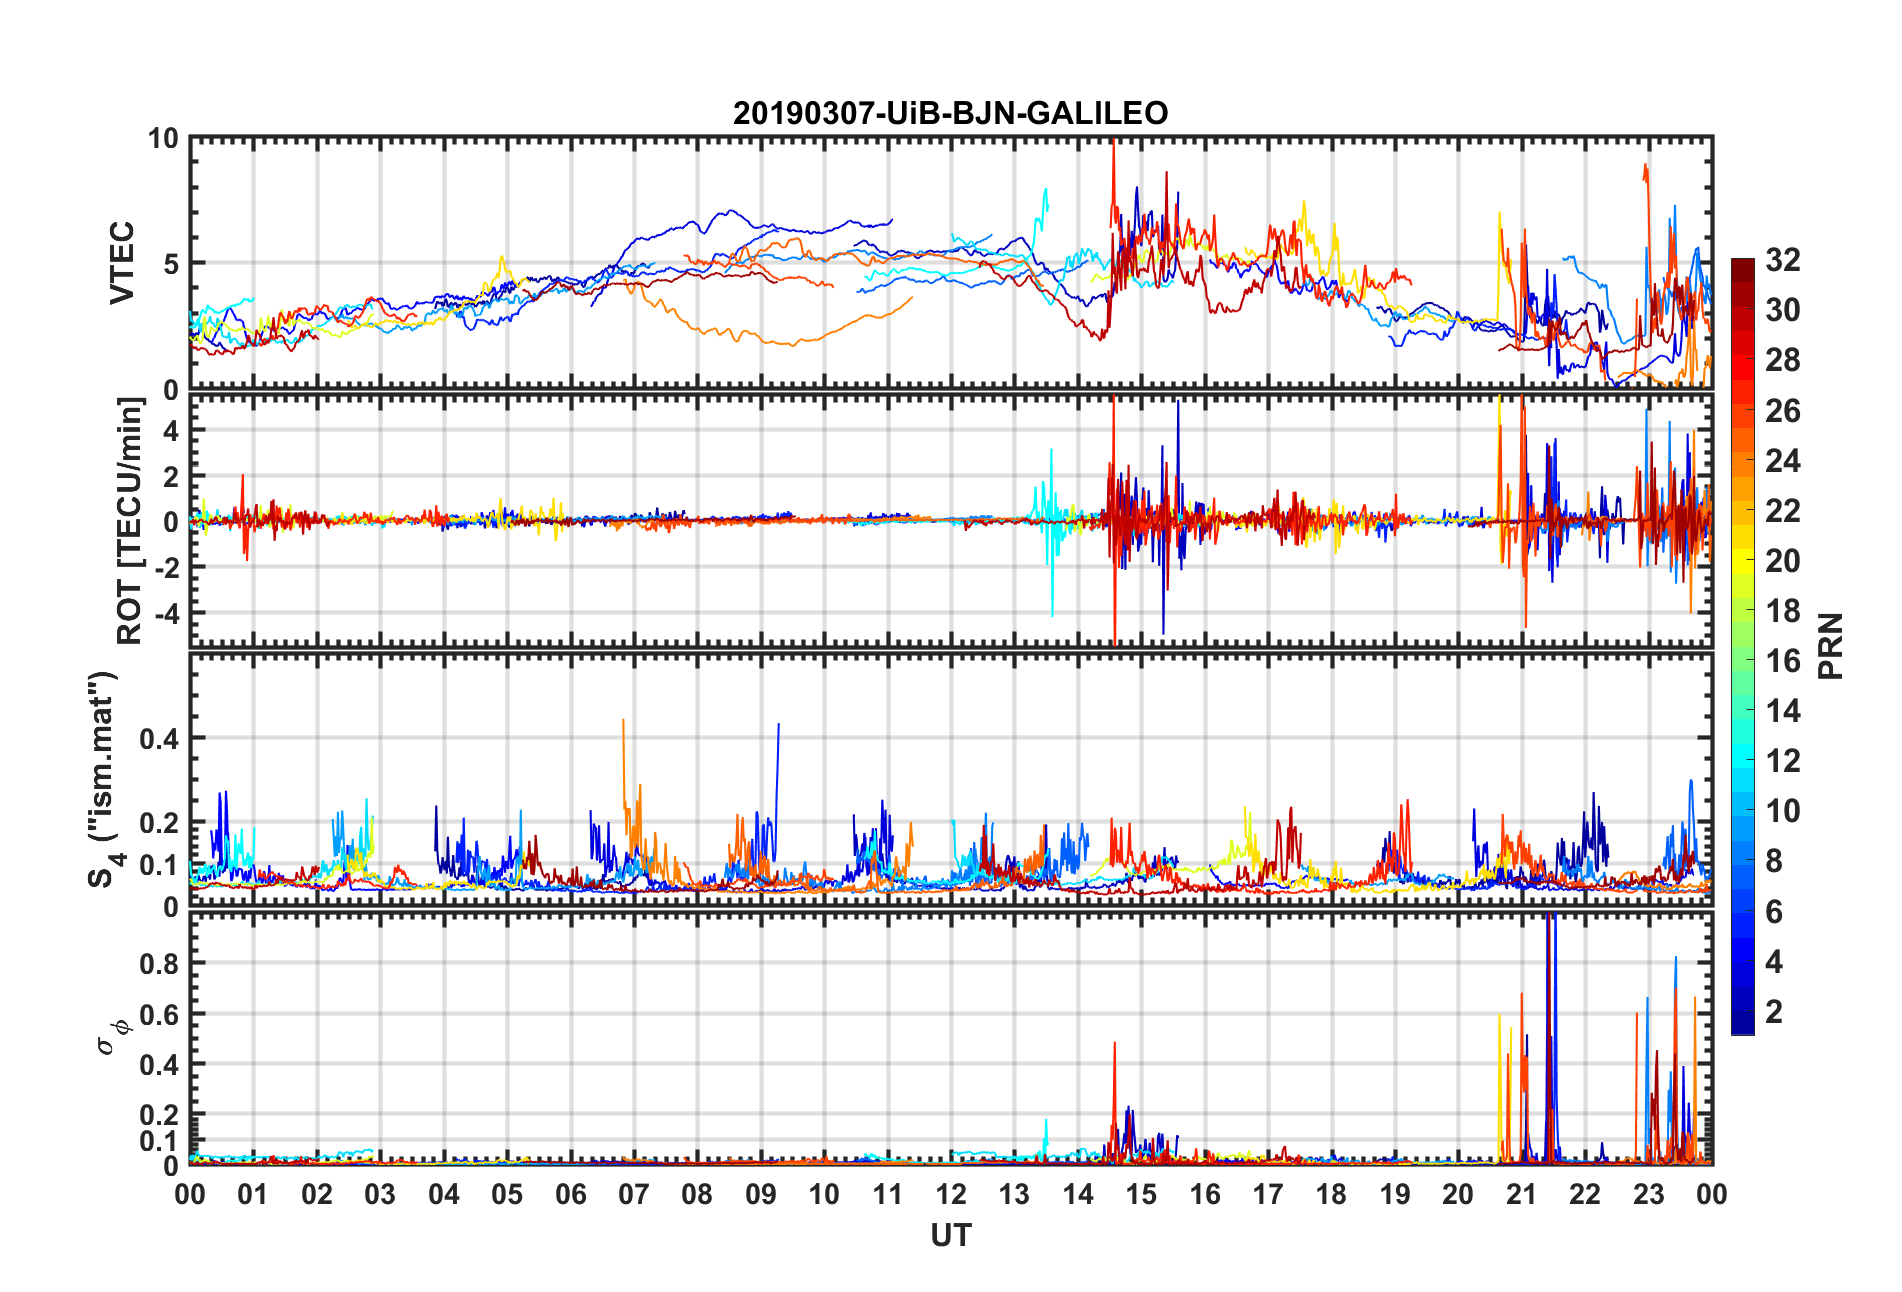The height and width of the screenshot is (1292, 1902).
Task: Click the "10" tick on the VTEC axis
Action: pyautogui.click(x=163, y=139)
